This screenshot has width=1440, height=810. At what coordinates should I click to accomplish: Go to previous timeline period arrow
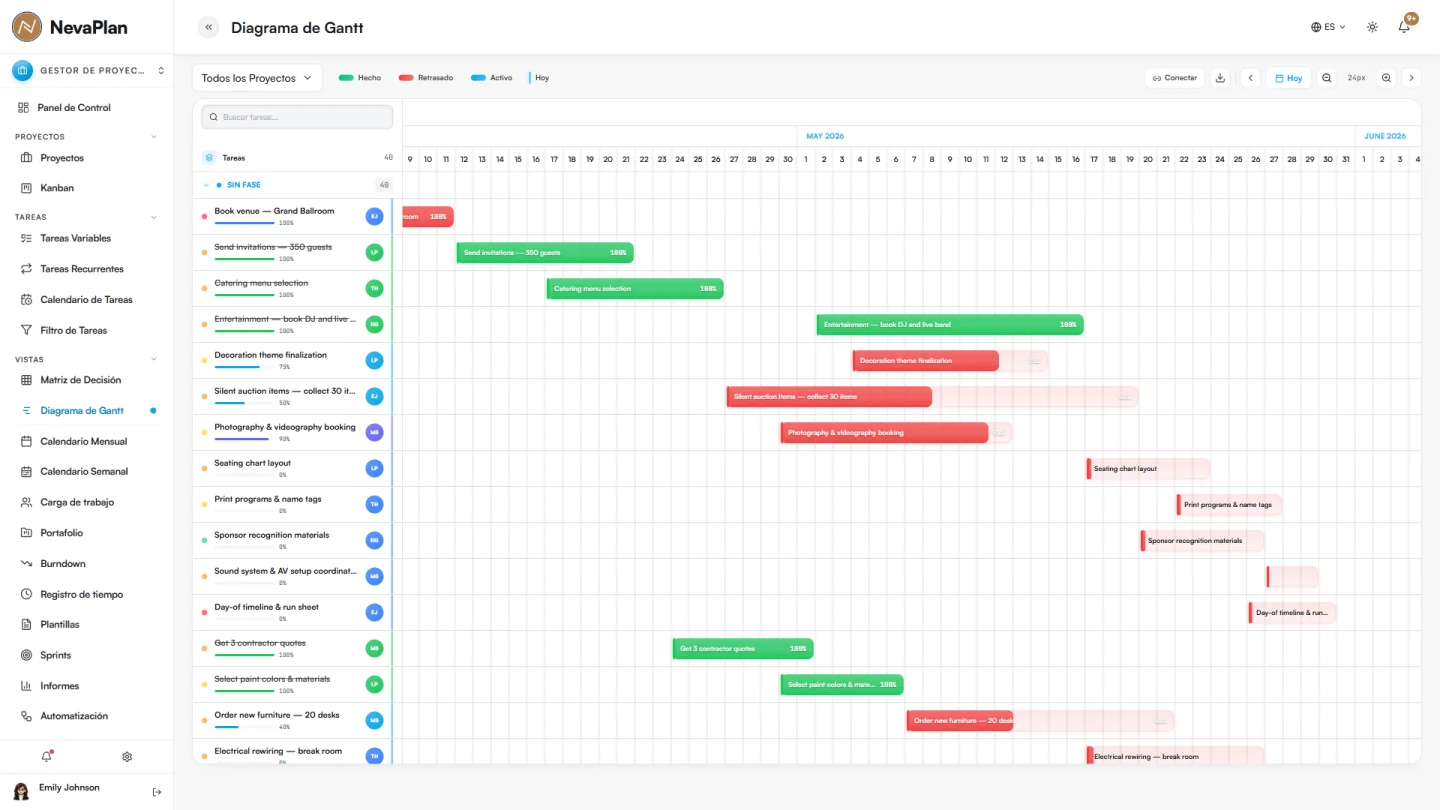click(x=1250, y=78)
